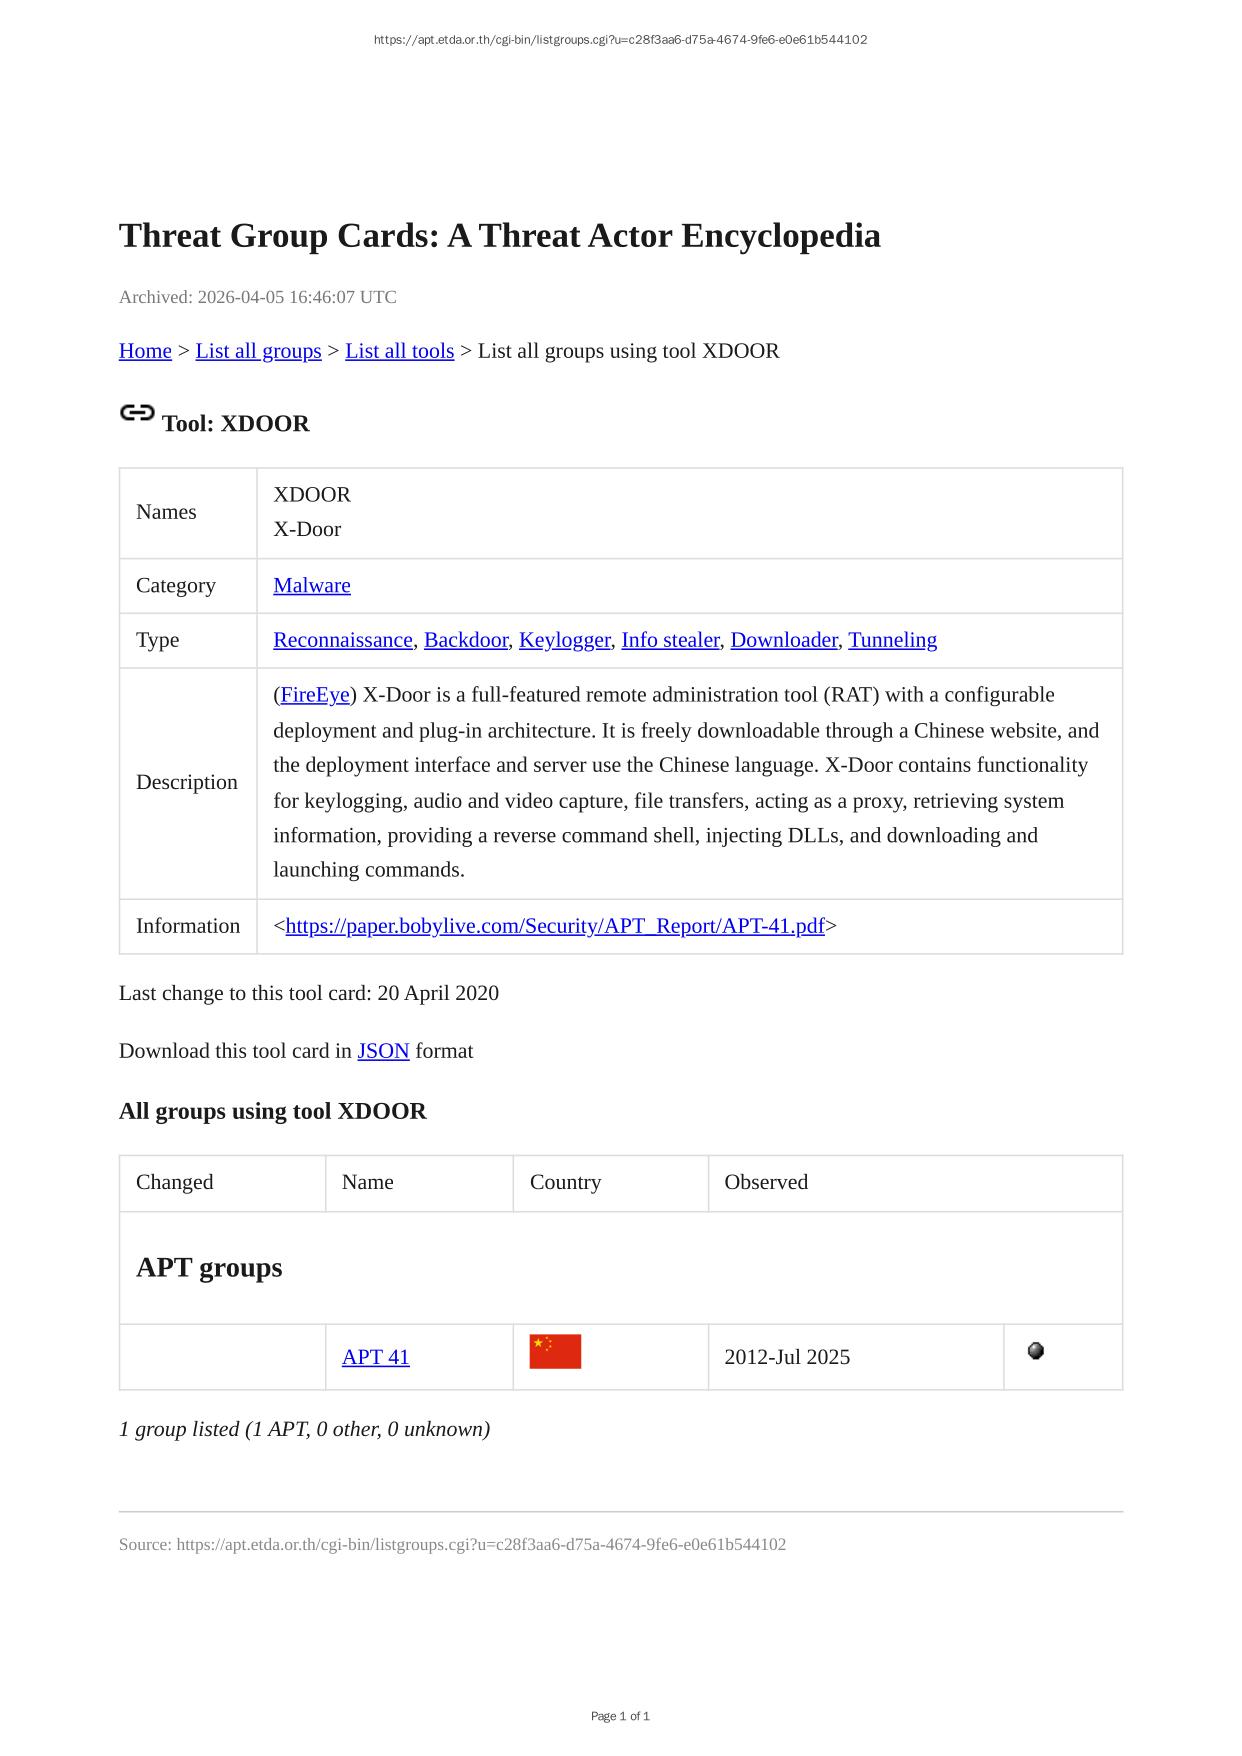
Task: Open the FireEye source link
Action: coord(315,695)
